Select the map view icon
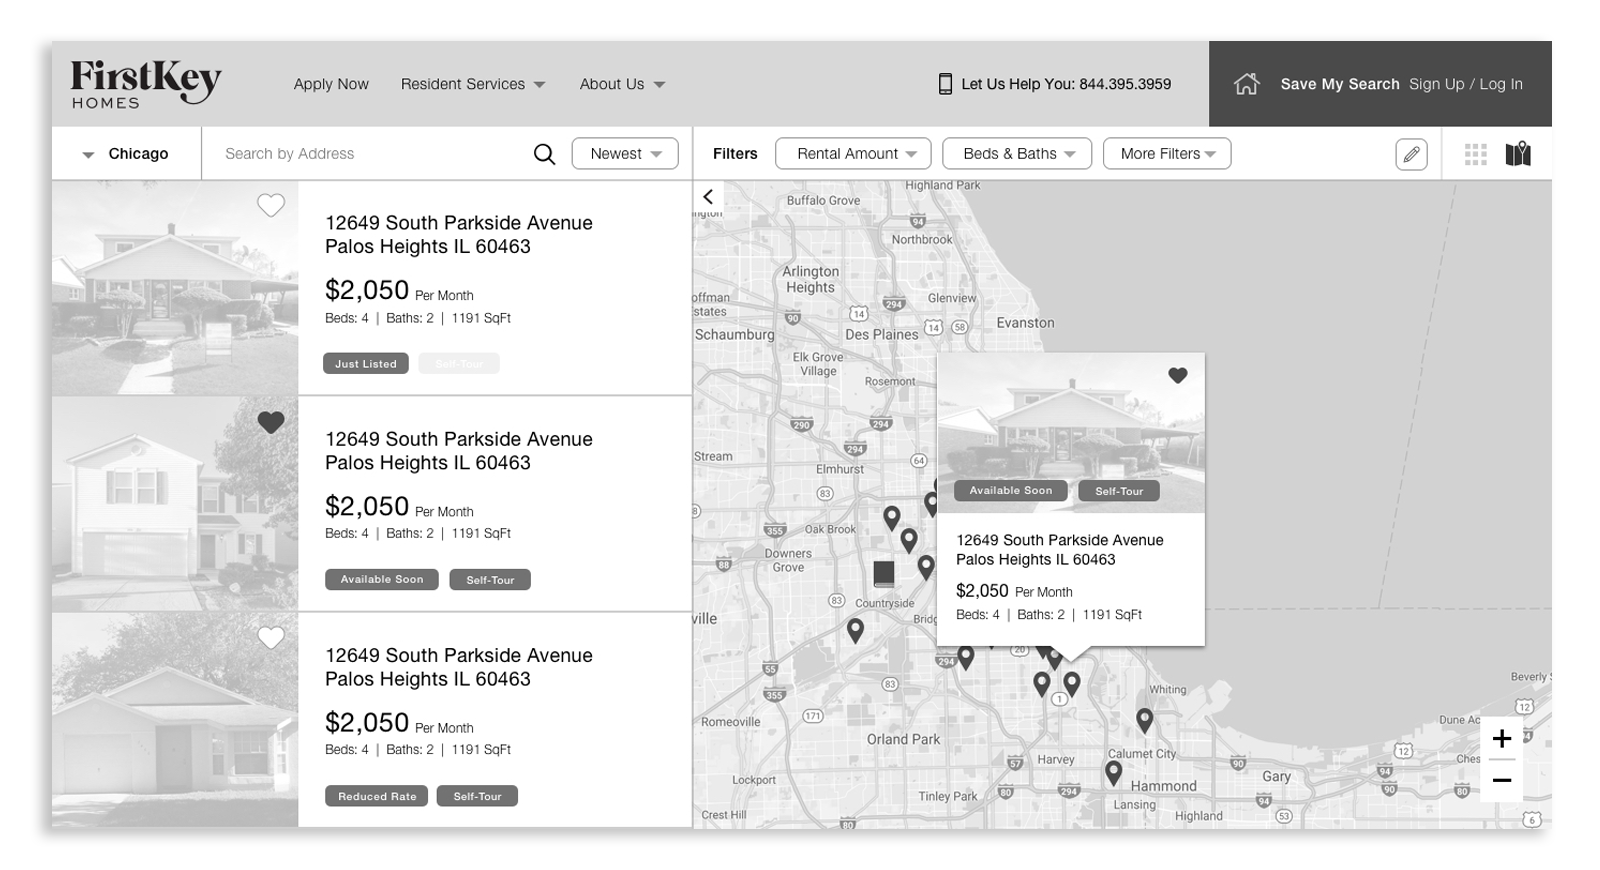This screenshot has width=1600, height=870. point(1518,154)
